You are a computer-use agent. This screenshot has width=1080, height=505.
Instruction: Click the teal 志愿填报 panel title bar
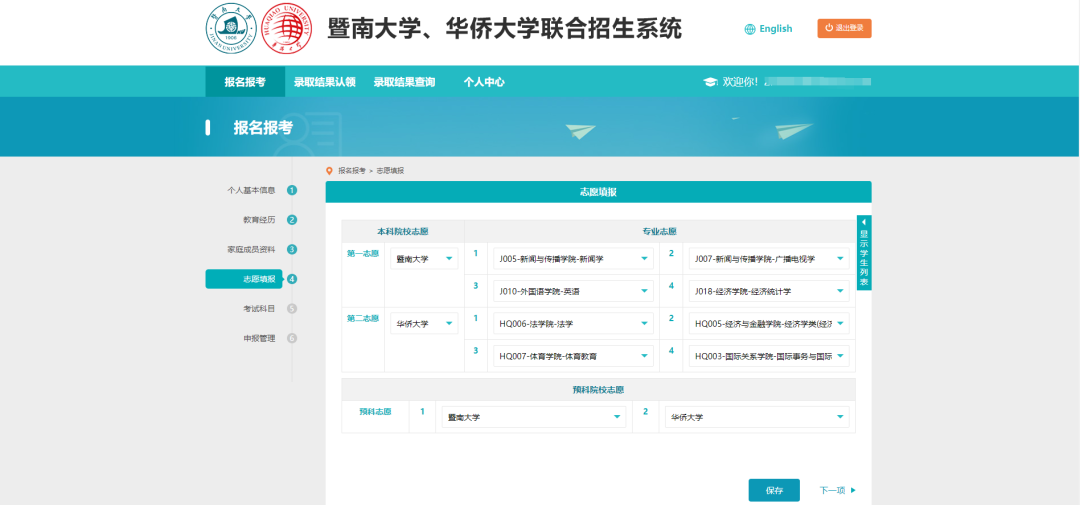[599, 192]
